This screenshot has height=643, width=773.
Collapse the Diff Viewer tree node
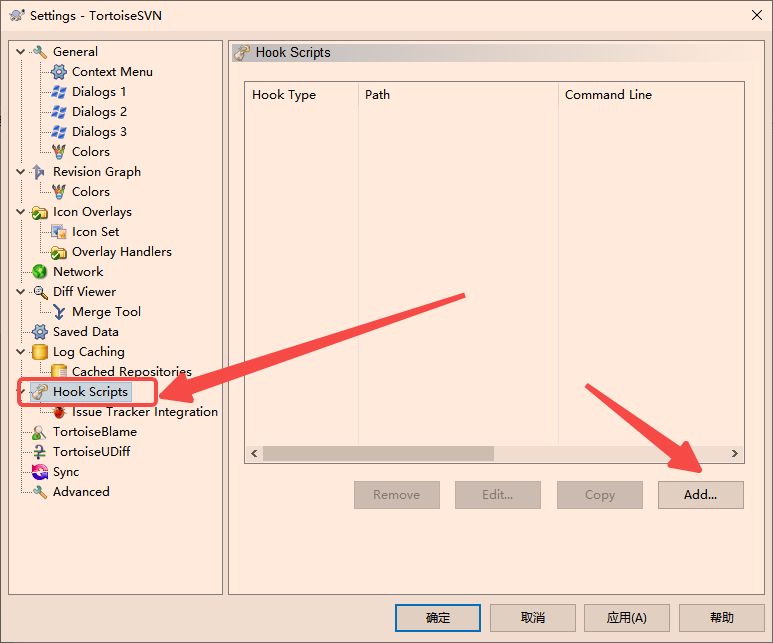click(x=21, y=292)
